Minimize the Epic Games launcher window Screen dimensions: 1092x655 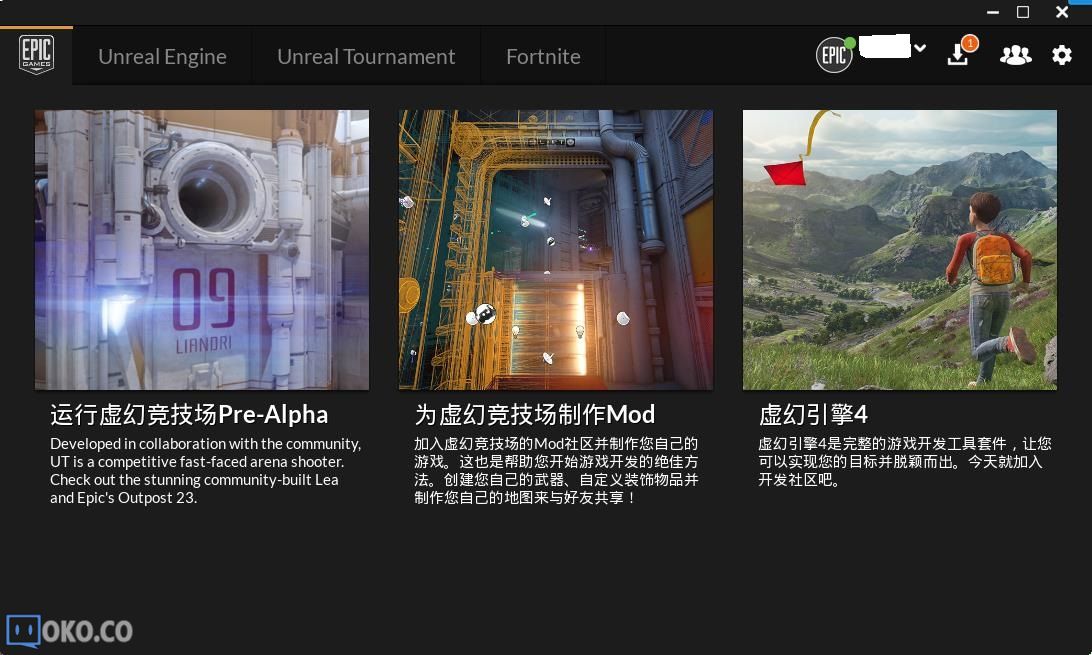[x=993, y=12]
